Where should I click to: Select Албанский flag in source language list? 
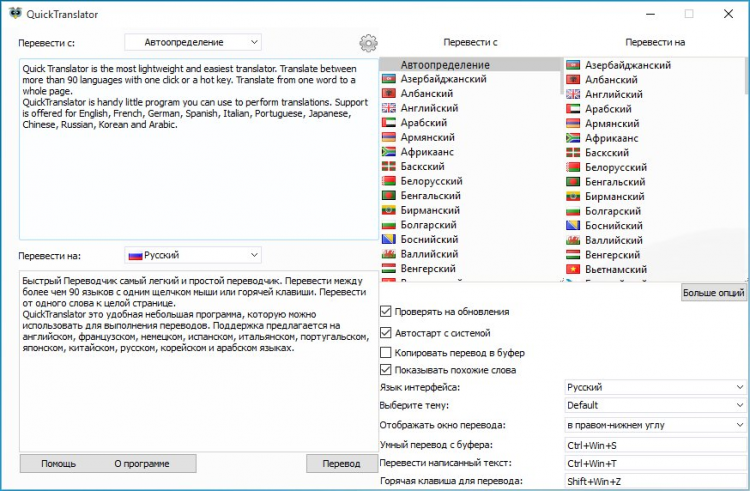388,94
